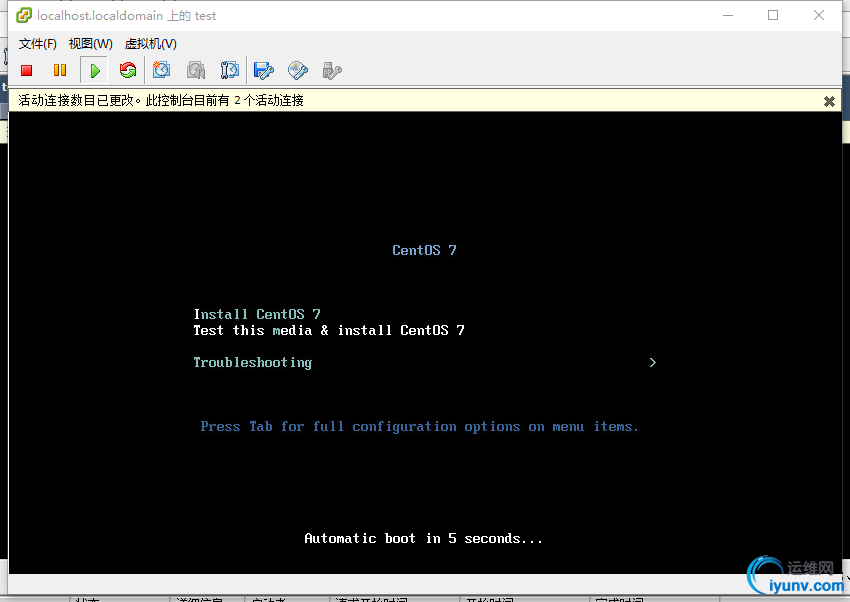Maximize the test console window

click(x=773, y=15)
